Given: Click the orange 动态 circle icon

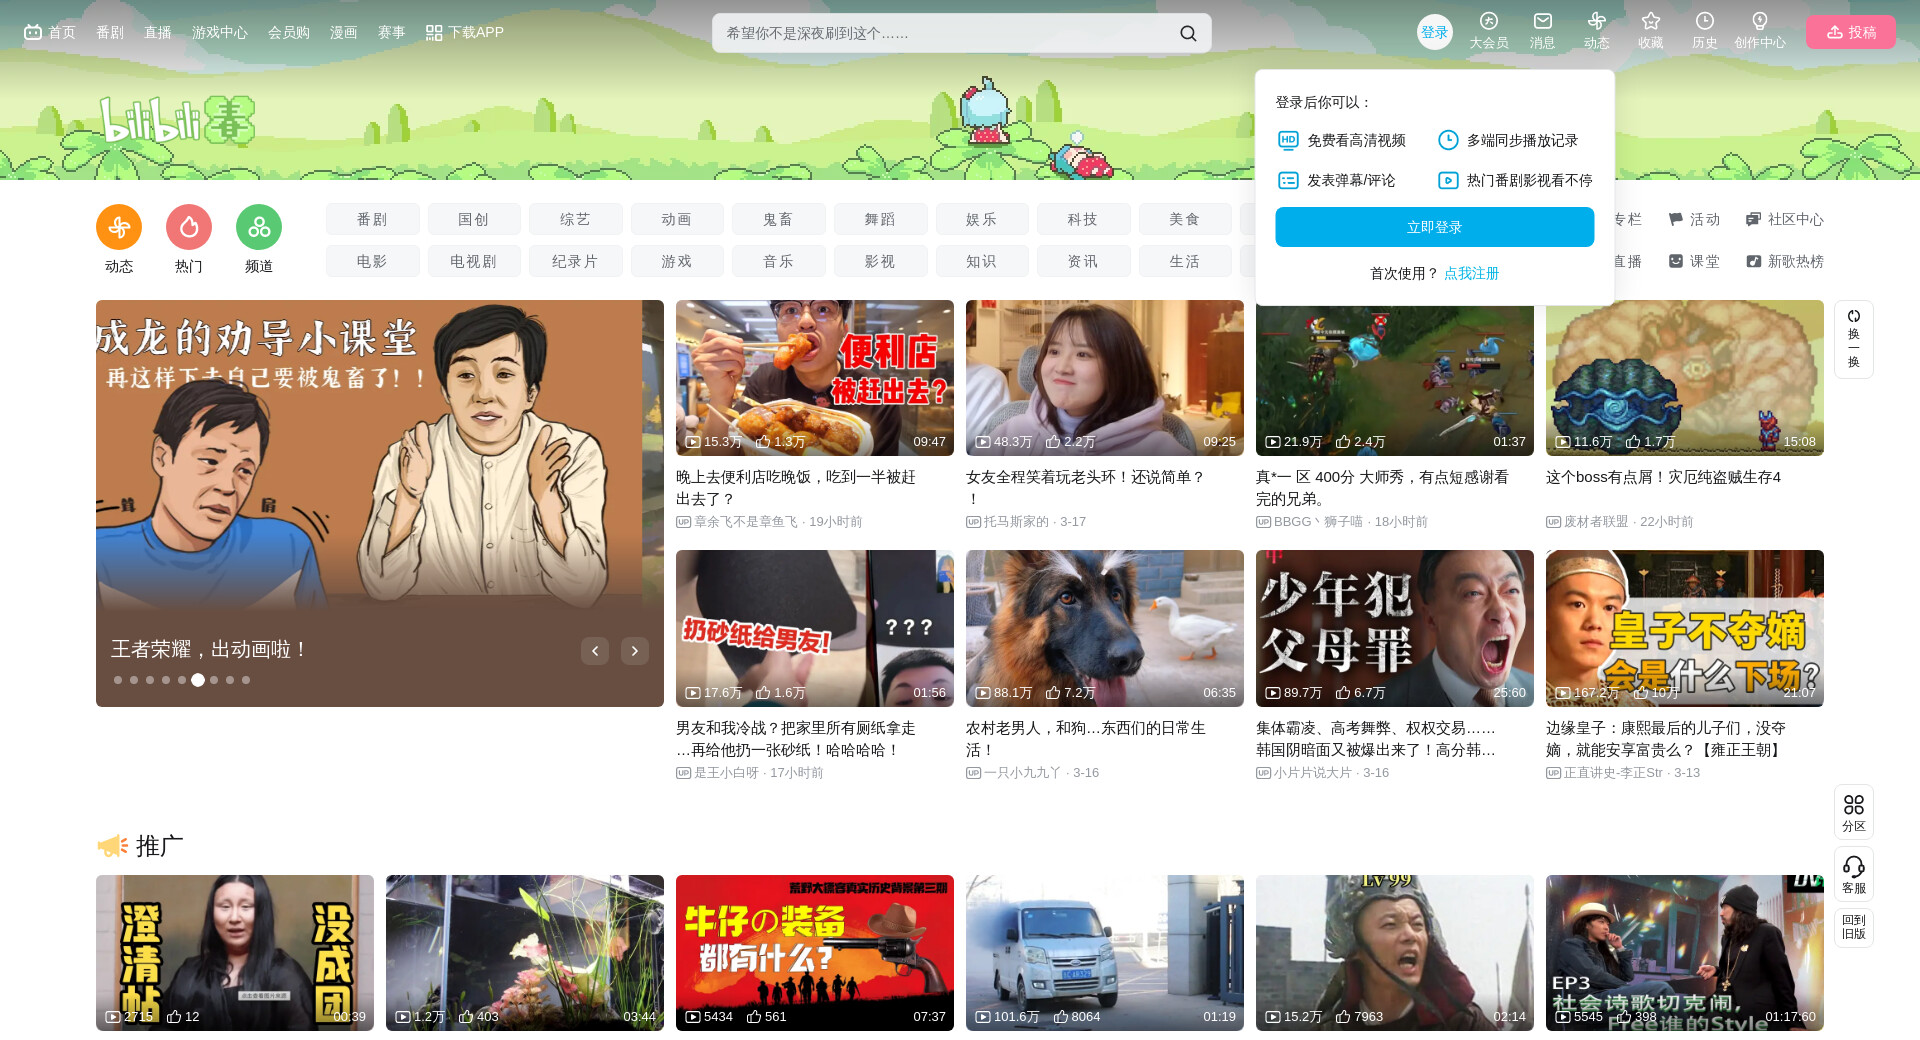Looking at the screenshot, I should pos(119,228).
